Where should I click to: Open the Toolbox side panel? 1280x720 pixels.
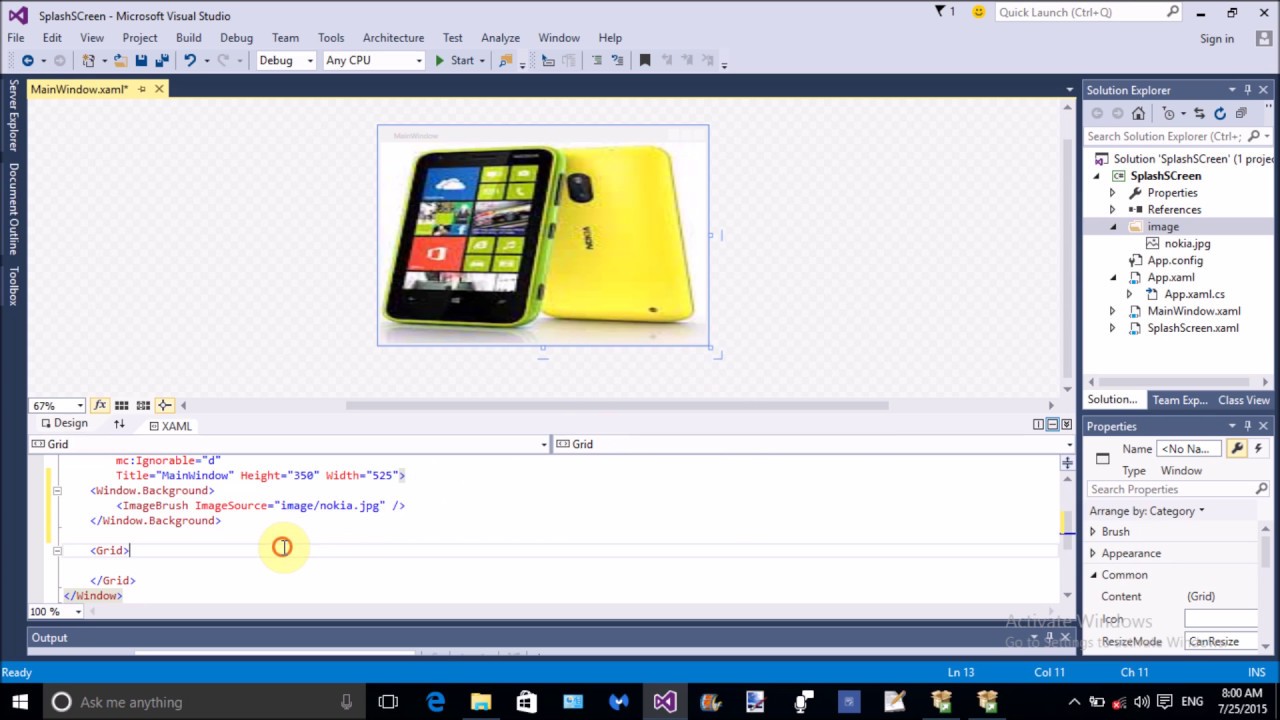tap(13, 286)
